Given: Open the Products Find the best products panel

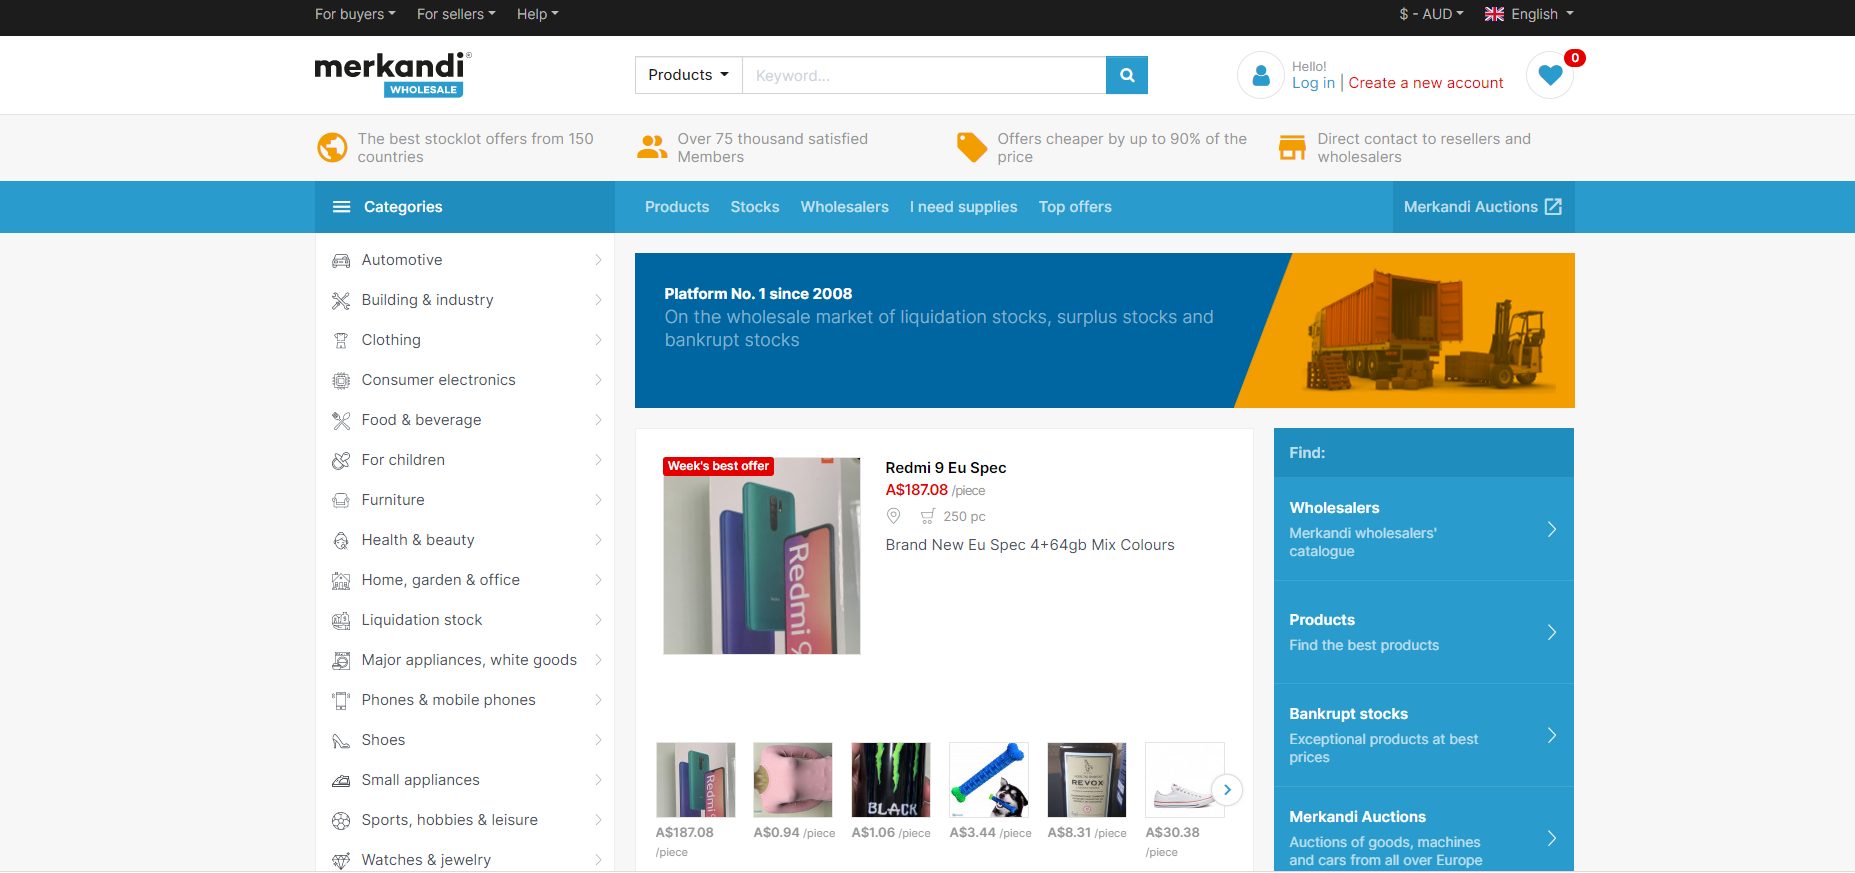Looking at the screenshot, I should pyautogui.click(x=1424, y=632).
